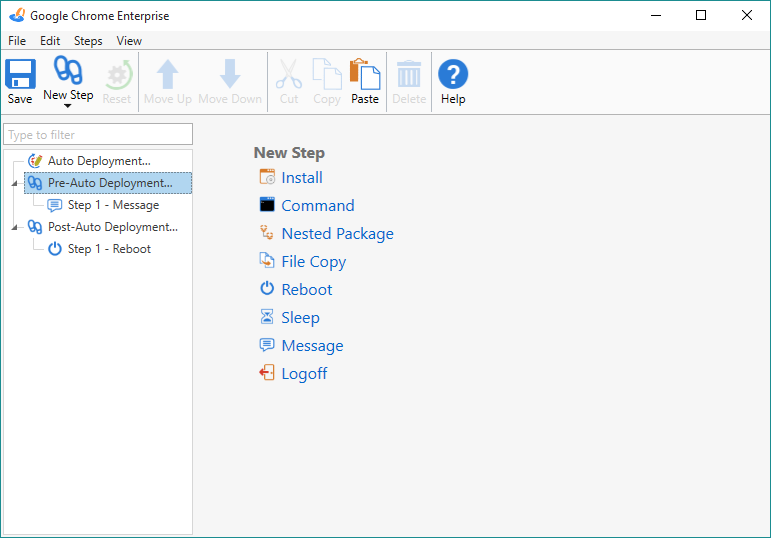Click the Nested Package icon
The height and width of the screenshot is (538, 771).
267,232
